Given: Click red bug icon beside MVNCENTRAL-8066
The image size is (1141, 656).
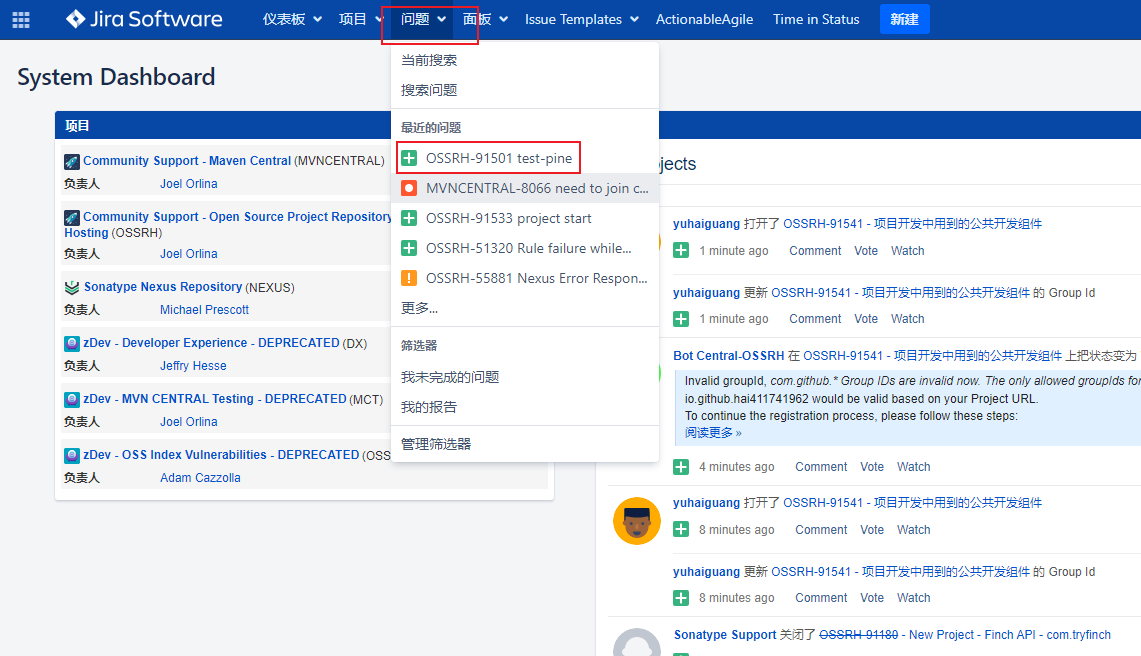Looking at the screenshot, I should 409,188.
